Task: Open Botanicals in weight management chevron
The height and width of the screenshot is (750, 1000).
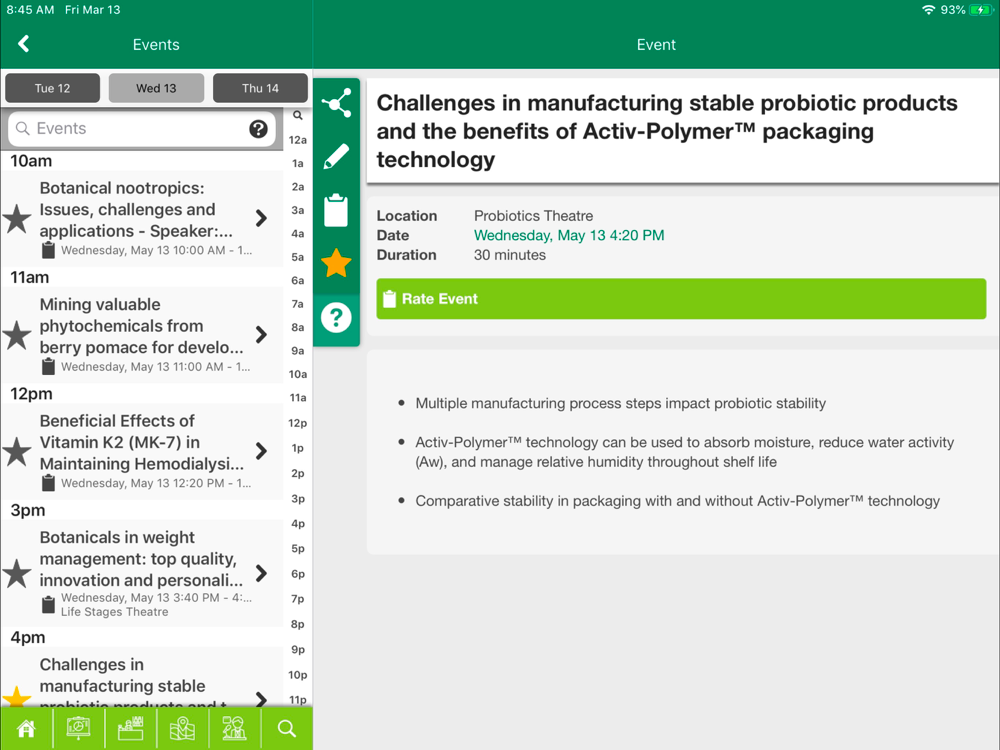Action: [x=261, y=573]
